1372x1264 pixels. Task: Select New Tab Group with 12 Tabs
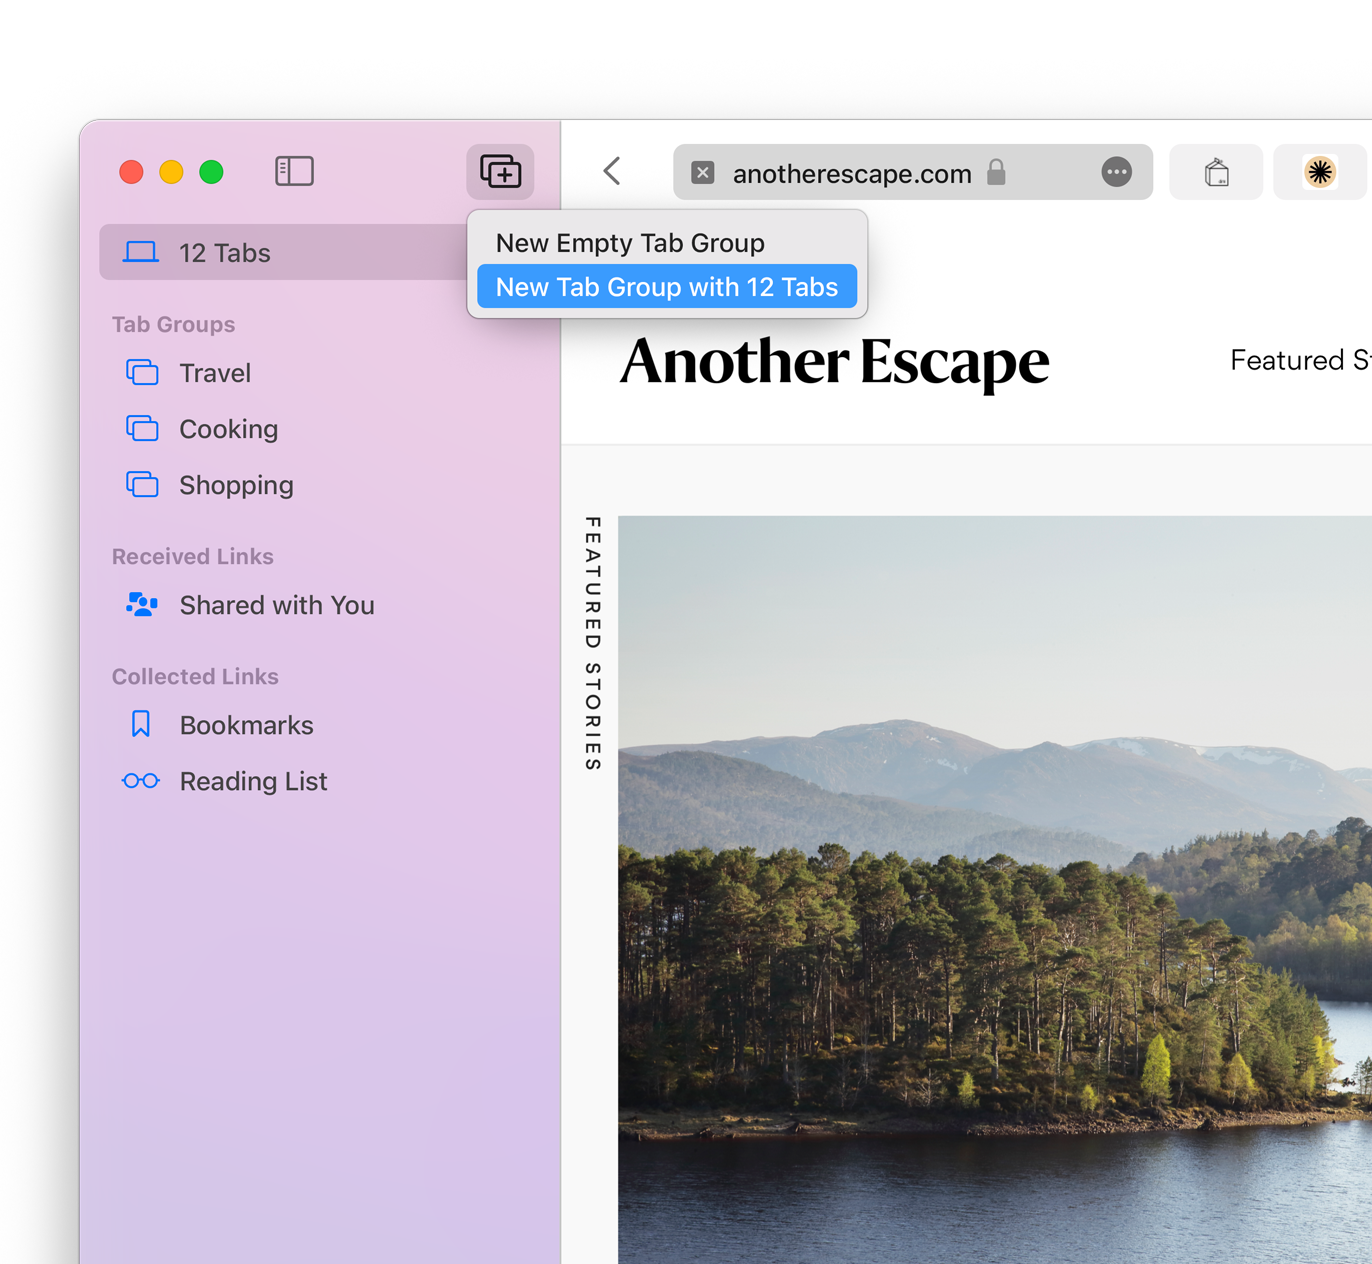pyautogui.click(x=667, y=287)
